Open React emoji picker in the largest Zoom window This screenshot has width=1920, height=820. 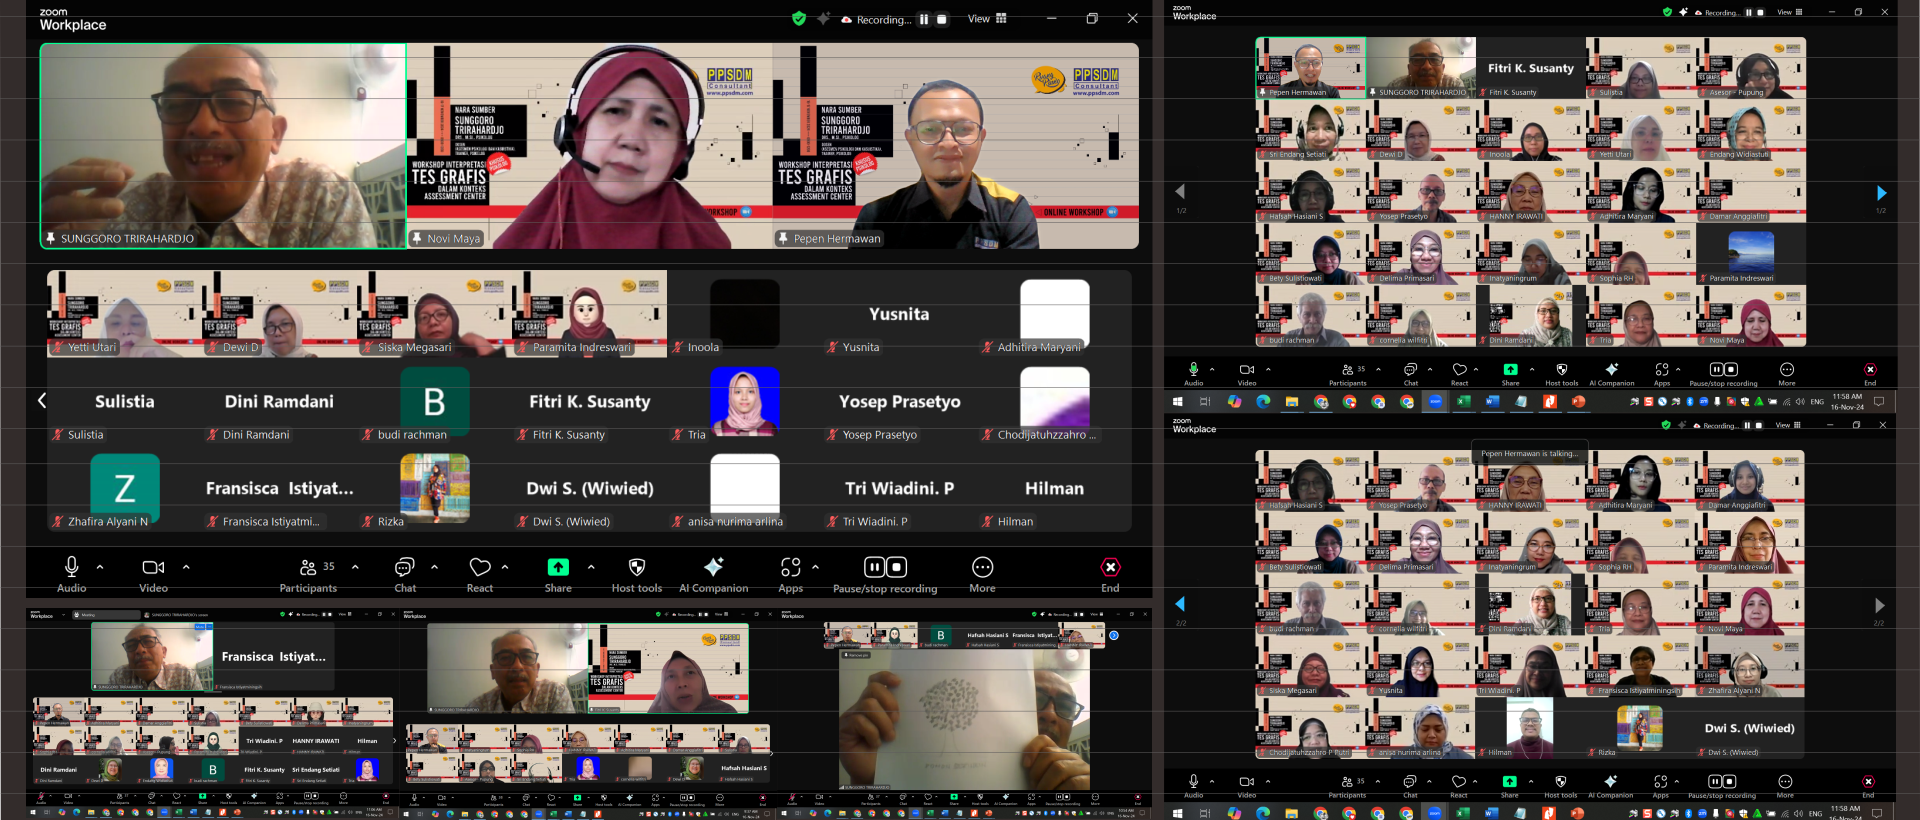(x=480, y=568)
